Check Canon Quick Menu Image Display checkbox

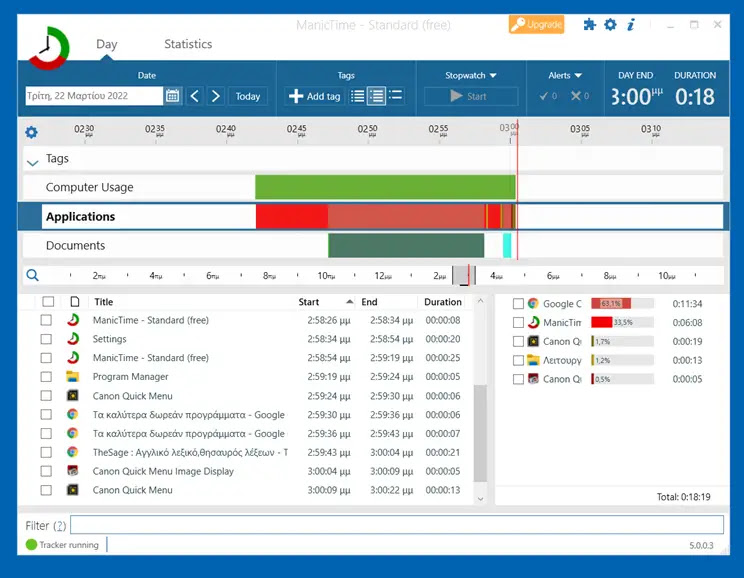[46, 471]
